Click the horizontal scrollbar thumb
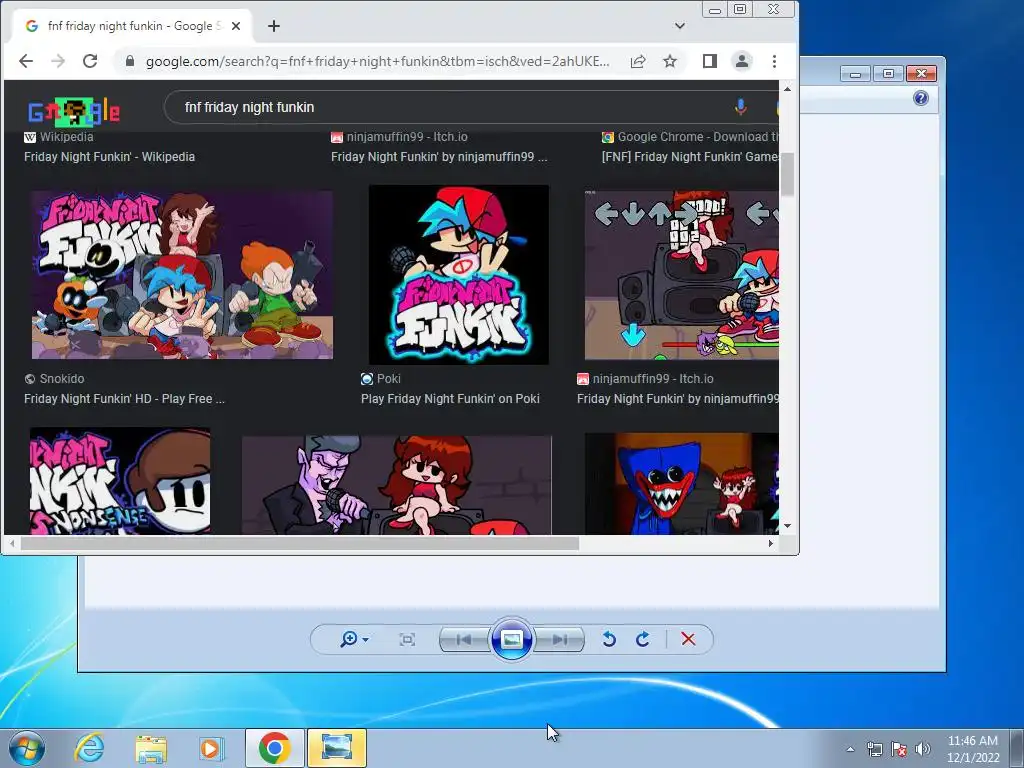 click(300, 543)
